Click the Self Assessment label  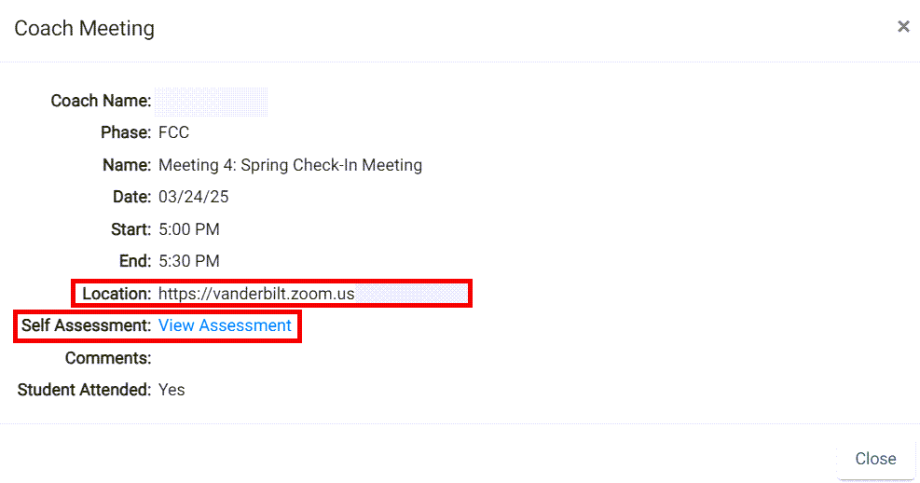[x=86, y=326]
